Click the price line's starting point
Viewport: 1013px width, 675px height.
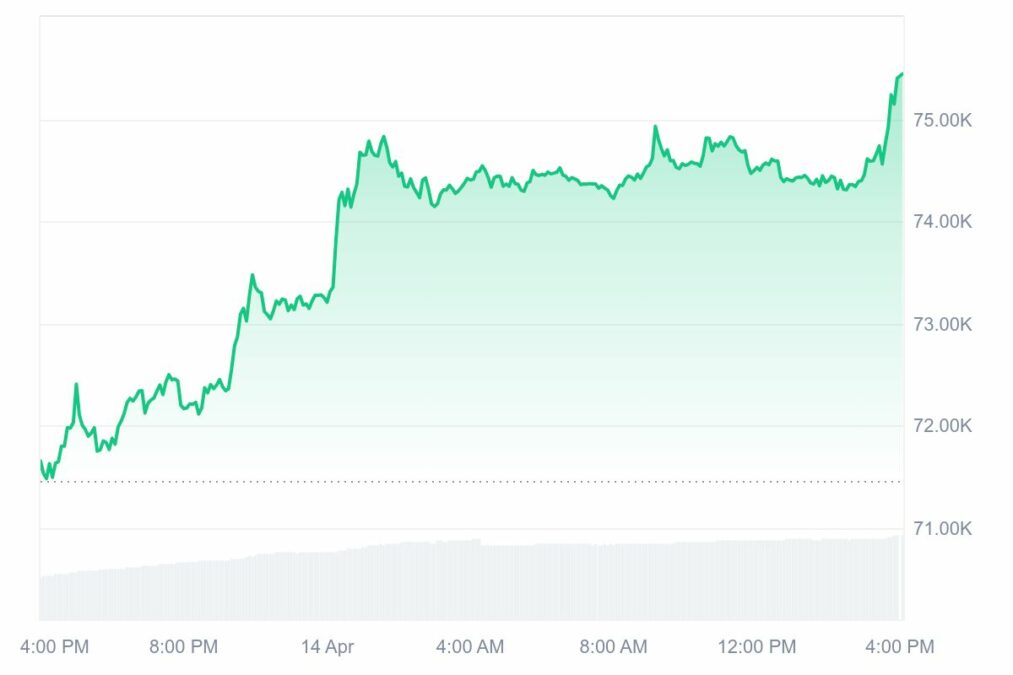(41, 461)
